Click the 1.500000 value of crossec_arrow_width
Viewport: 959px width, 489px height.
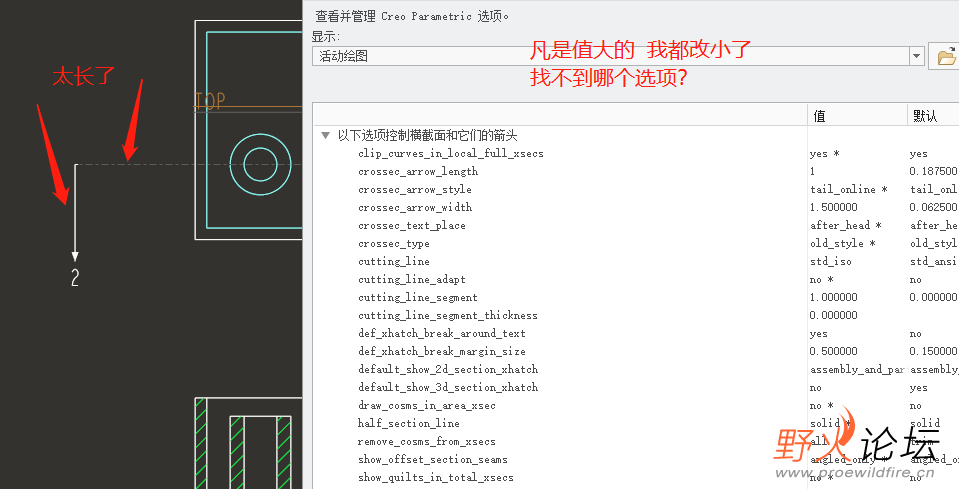(834, 208)
